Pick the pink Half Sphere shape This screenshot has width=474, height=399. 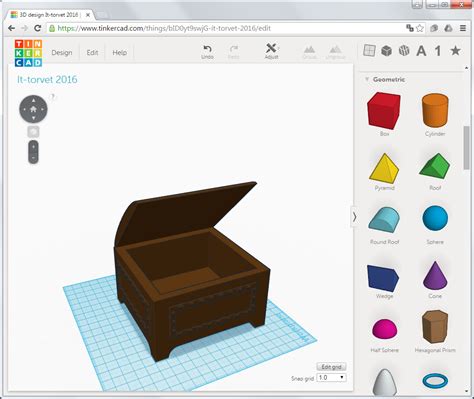pyautogui.click(x=384, y=328)
